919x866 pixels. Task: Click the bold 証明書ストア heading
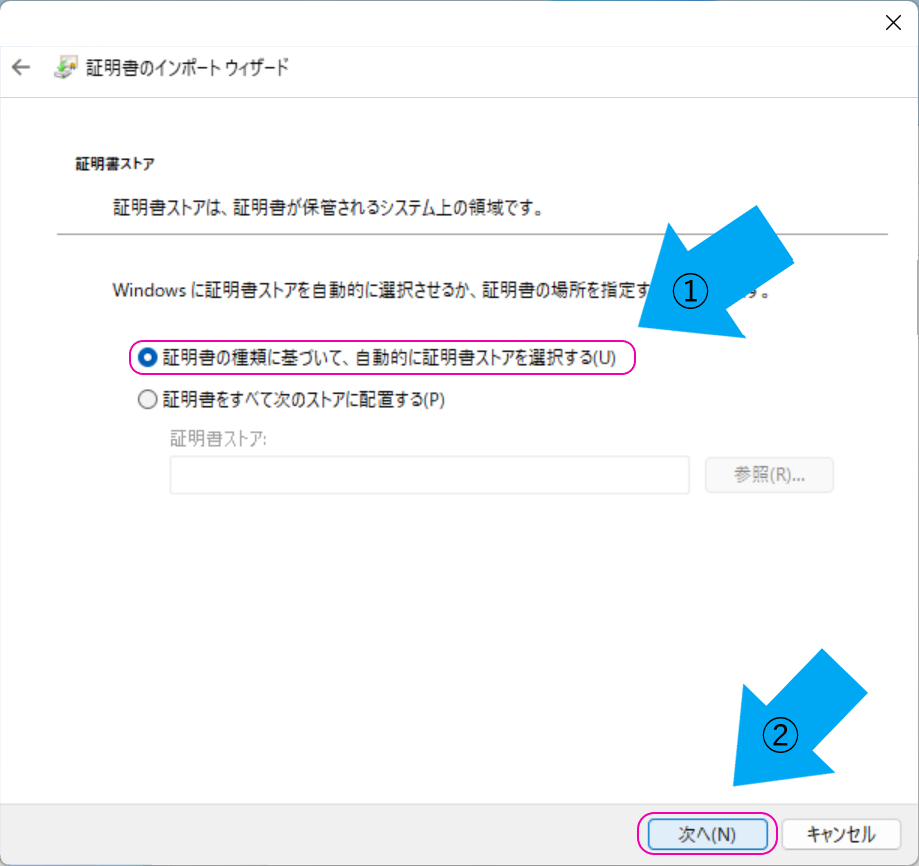pyautogui.click(x=115, y=163)
